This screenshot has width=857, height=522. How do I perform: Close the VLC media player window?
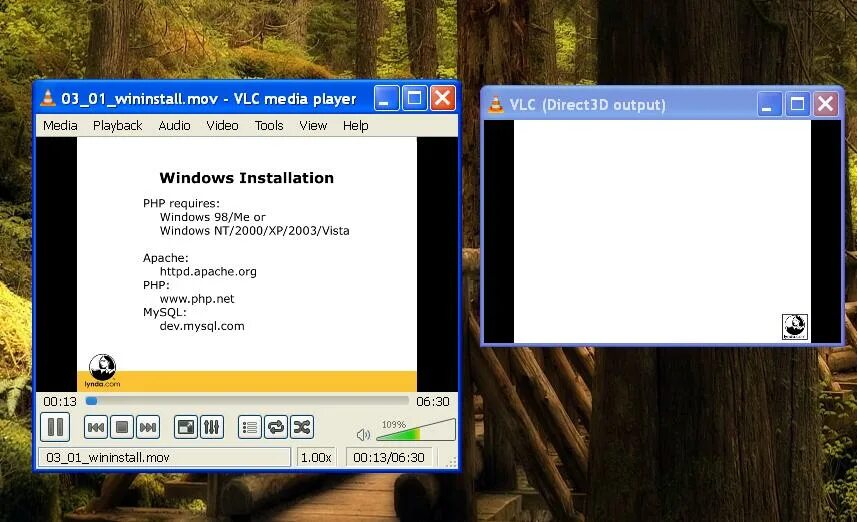click(x=443, y=98)
